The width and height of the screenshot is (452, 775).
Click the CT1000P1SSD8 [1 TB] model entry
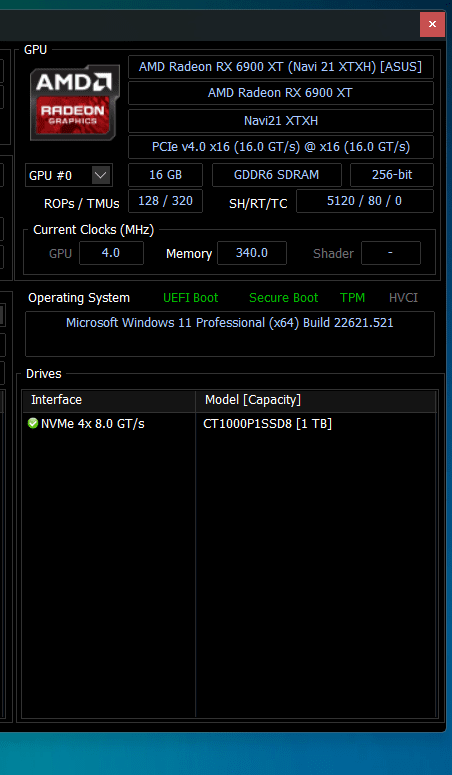pos(268,424)
